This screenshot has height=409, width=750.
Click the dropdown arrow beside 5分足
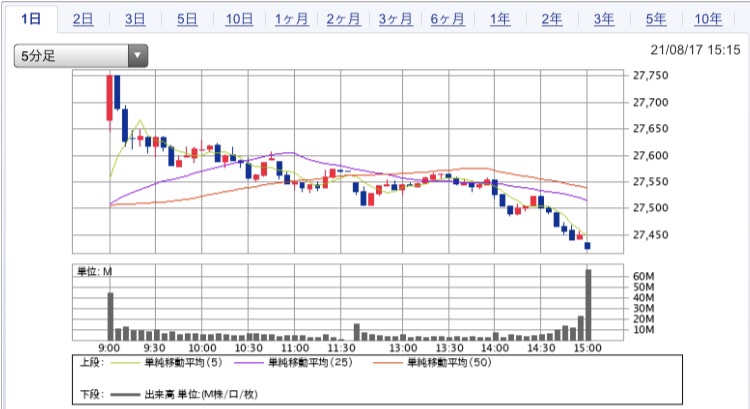tap(138, 56)
